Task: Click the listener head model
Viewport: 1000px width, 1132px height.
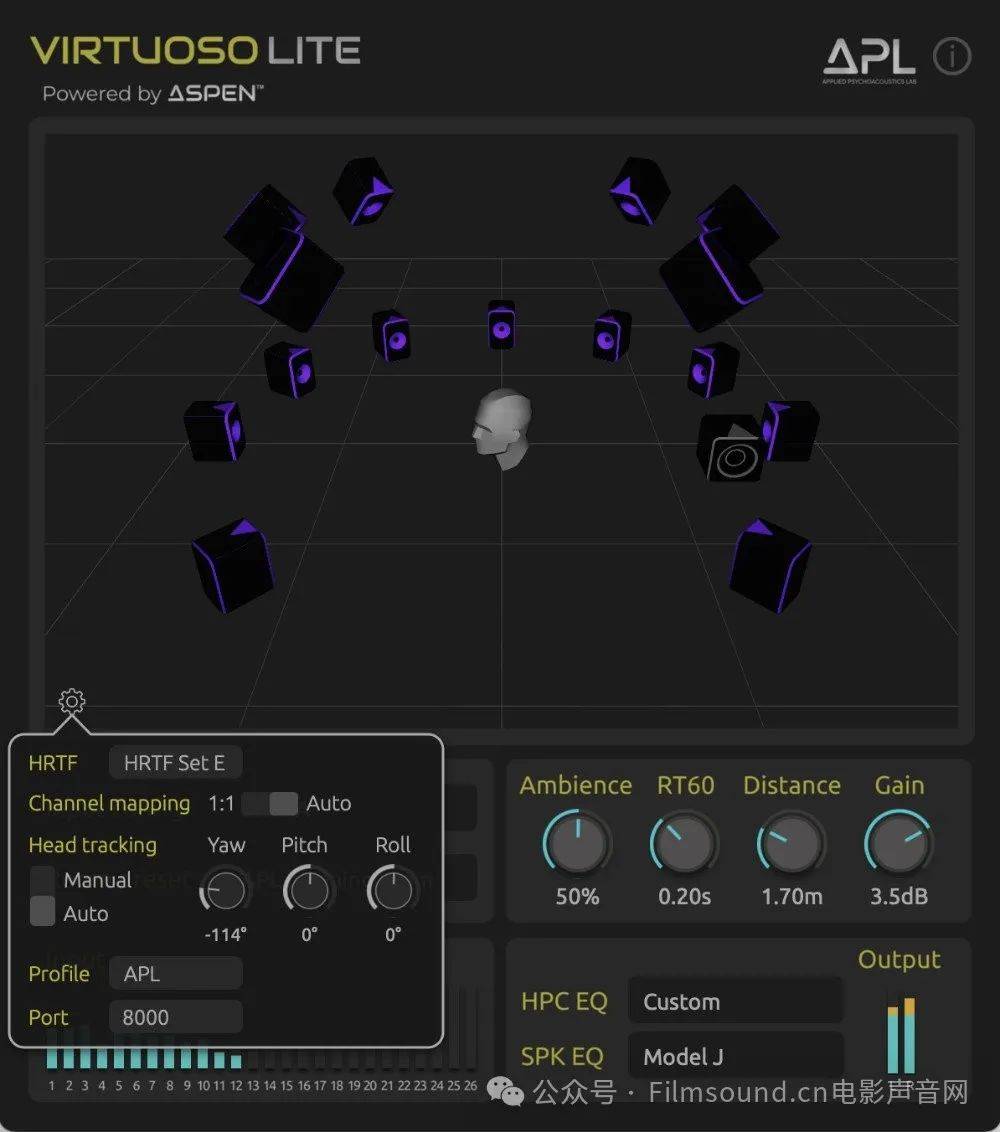Action: (503, 430)
